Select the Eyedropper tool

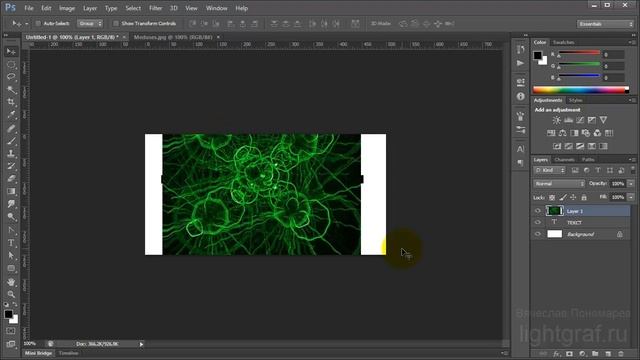coord(11,115)
